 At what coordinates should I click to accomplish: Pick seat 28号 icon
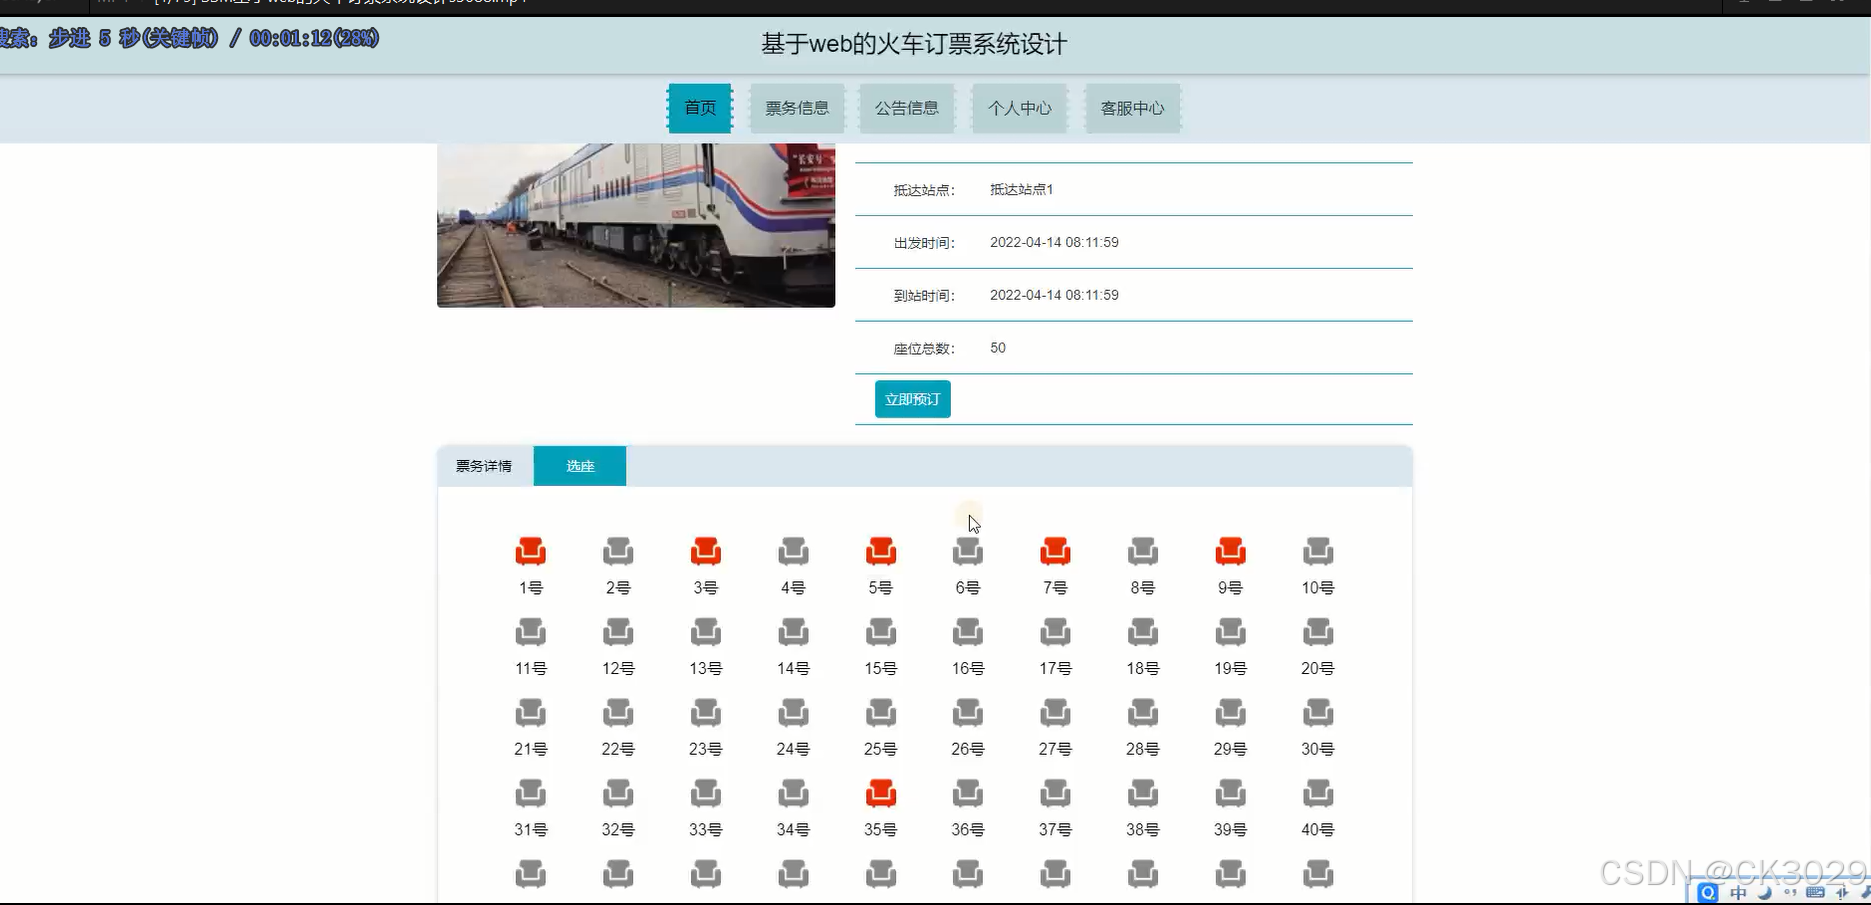tap(1143, 713)
